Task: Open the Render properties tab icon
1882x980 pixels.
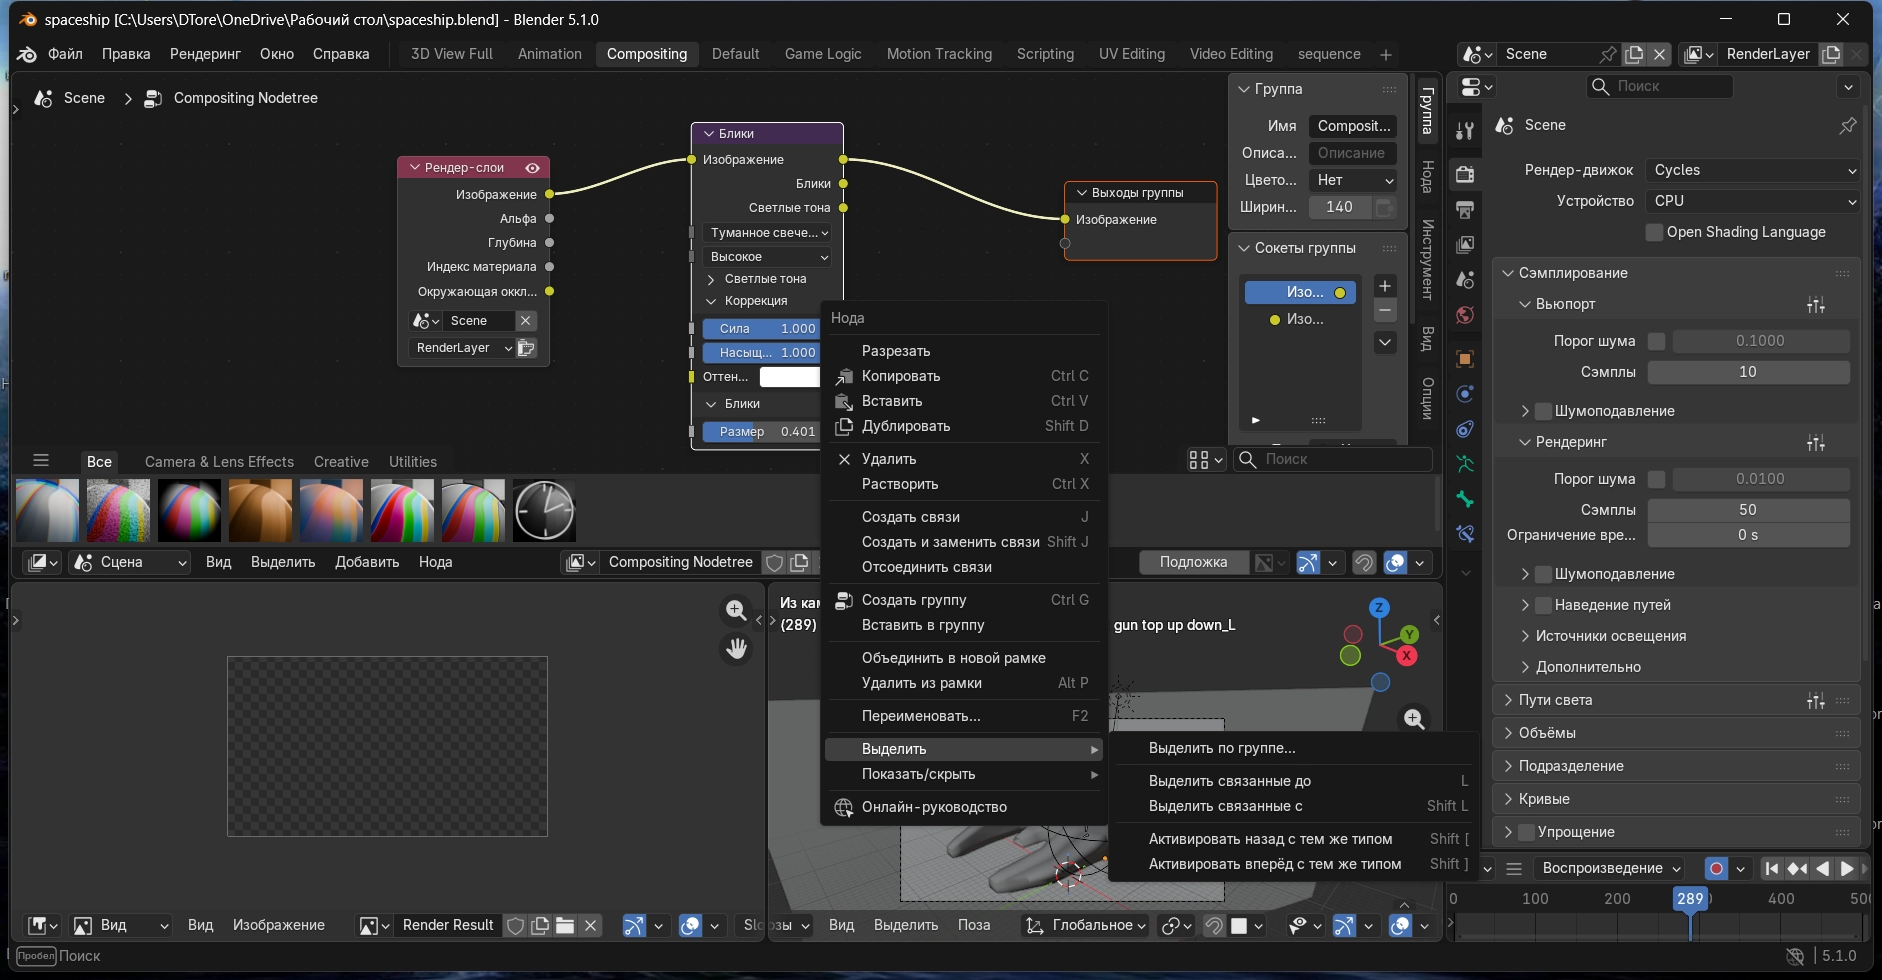Action: point(1465,174)
